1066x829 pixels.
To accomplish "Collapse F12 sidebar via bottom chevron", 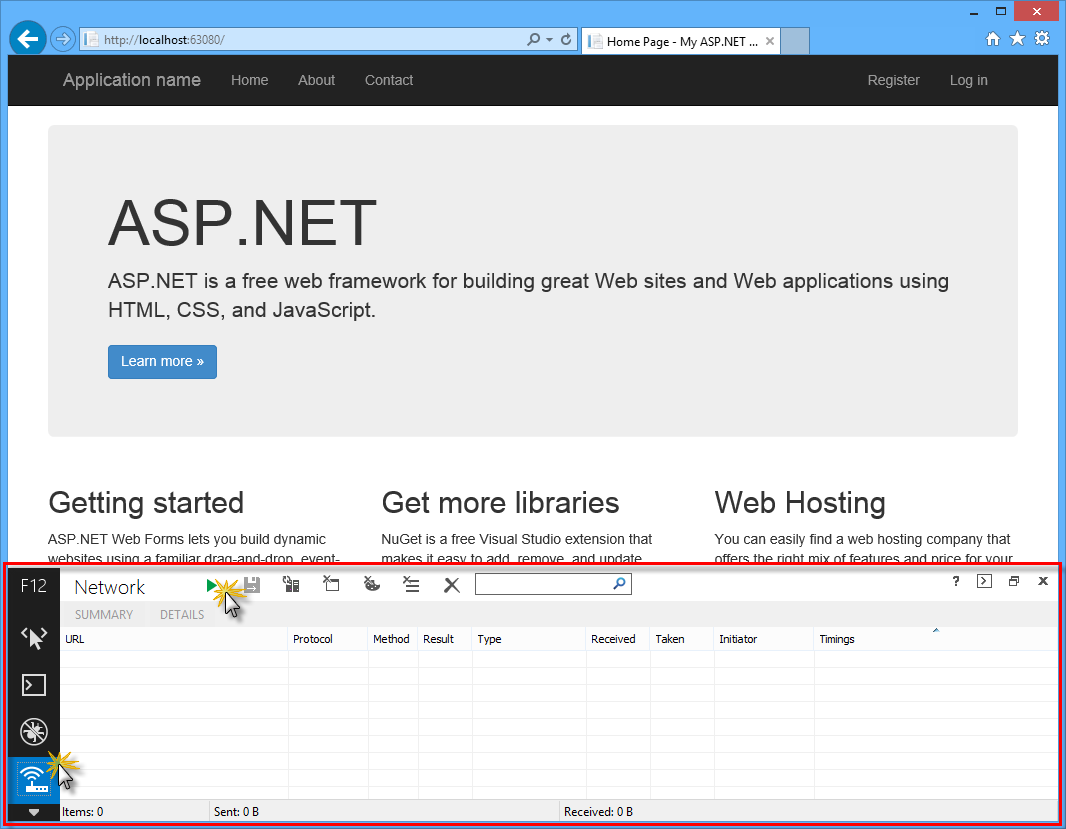I will (33, 812).
